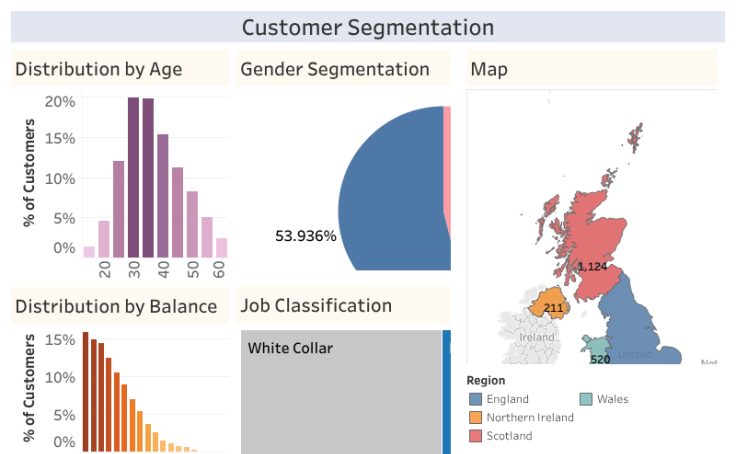Select the Northern Ireland legend swatch

(x=476, y=417)
